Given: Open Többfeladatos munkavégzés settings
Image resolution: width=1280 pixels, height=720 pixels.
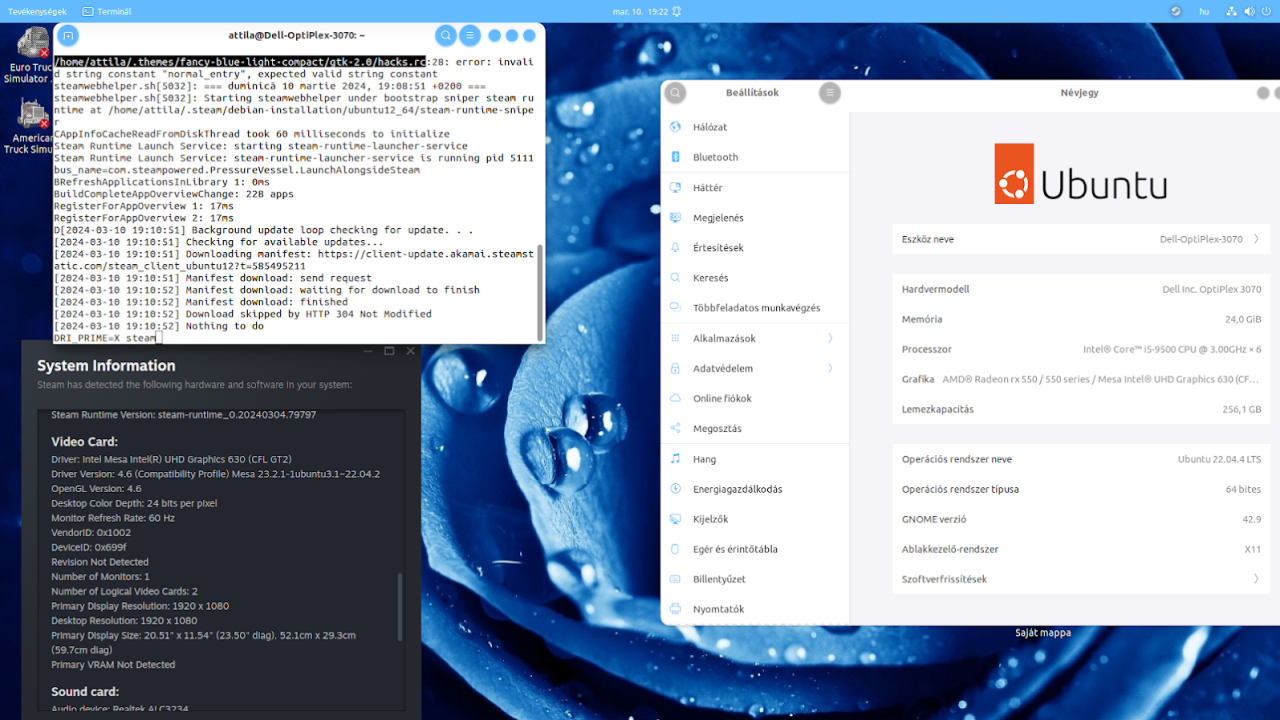Looking at the screenshot, I should (755, 308).
